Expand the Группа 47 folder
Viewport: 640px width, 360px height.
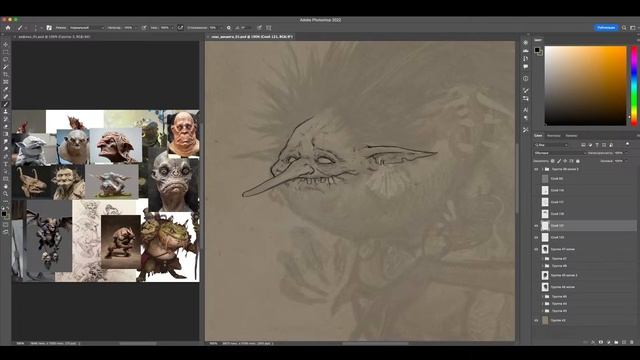542,258
